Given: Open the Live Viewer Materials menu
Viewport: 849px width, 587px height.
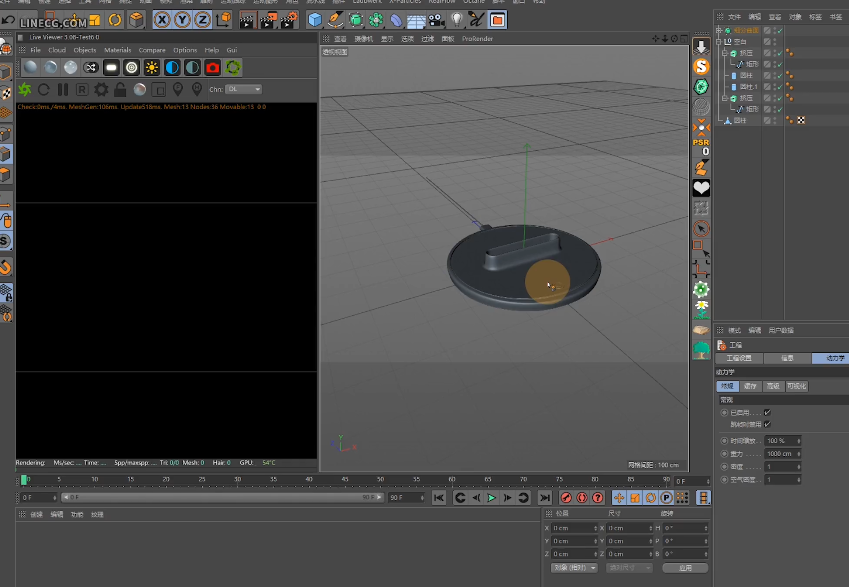Looking at the screenshot, I should (117, 50).
